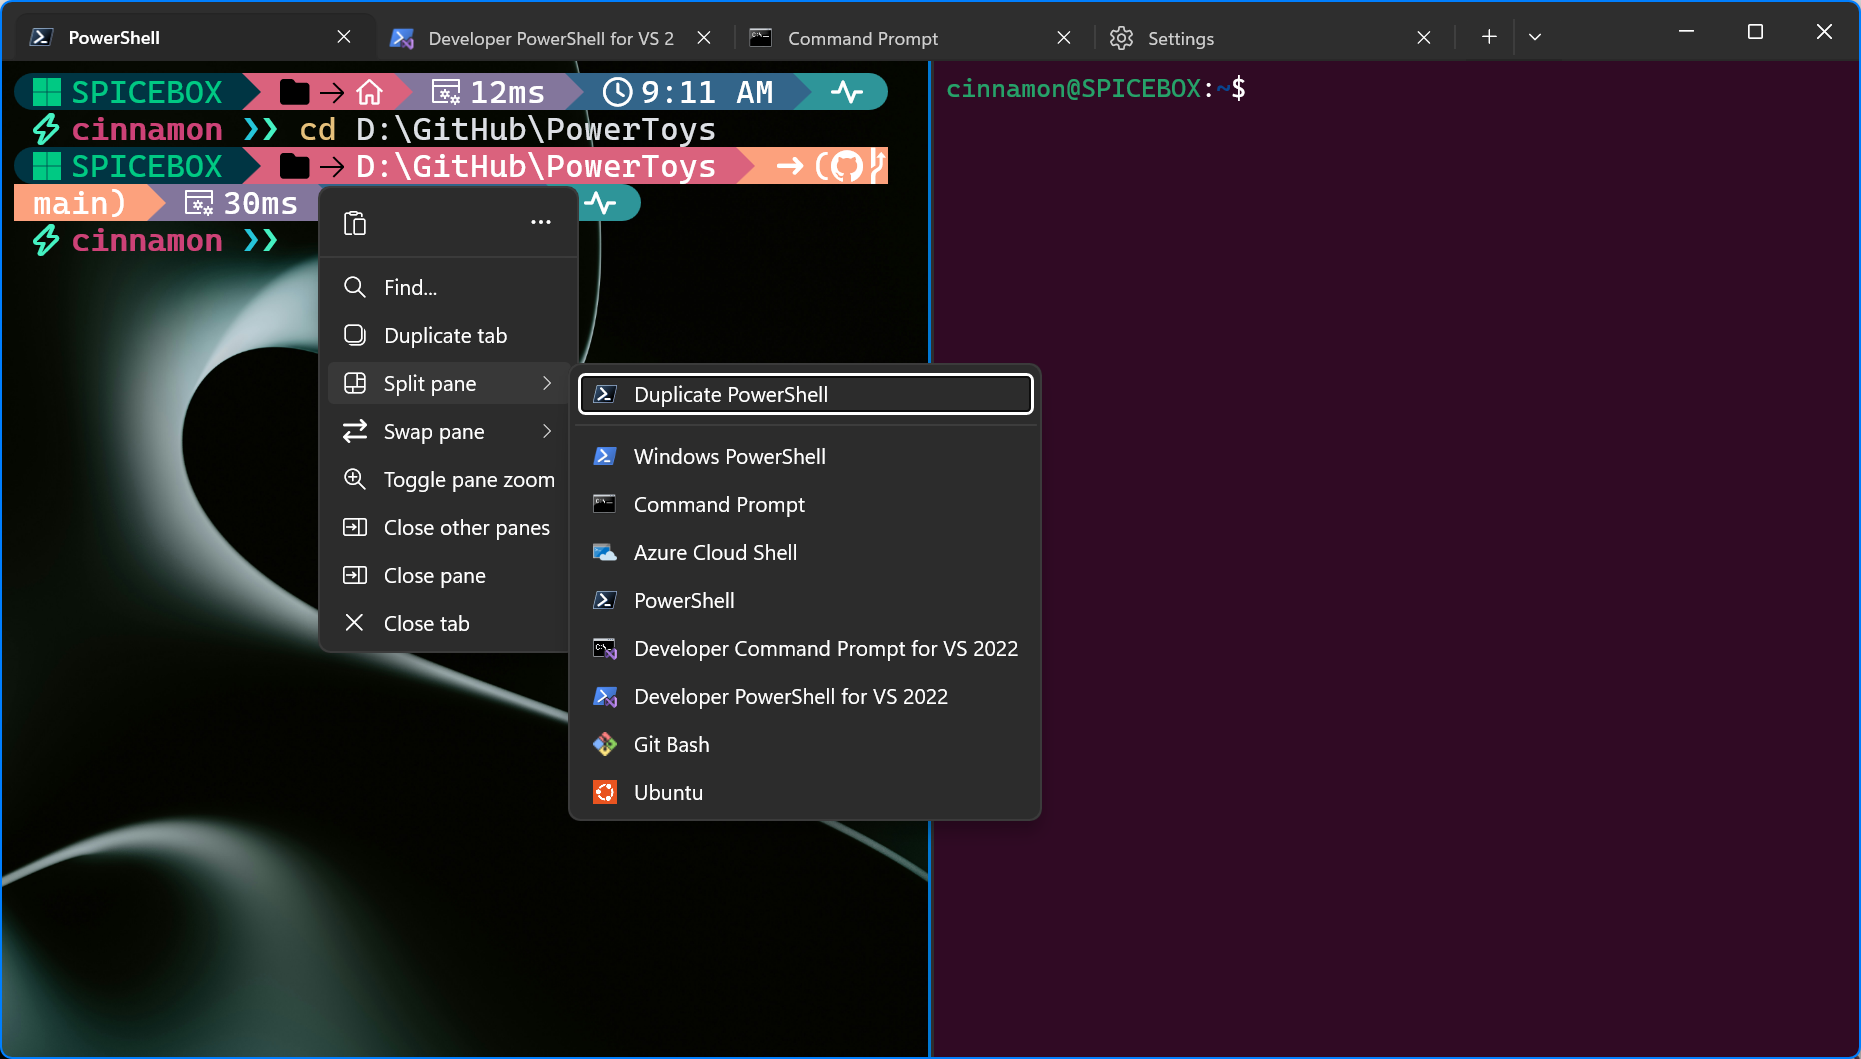Image resolution: width=1861 pixels, height=1059 pixels.
Task: Choose Developer Command Prompt for VS 2022
Action: (805, 648)
